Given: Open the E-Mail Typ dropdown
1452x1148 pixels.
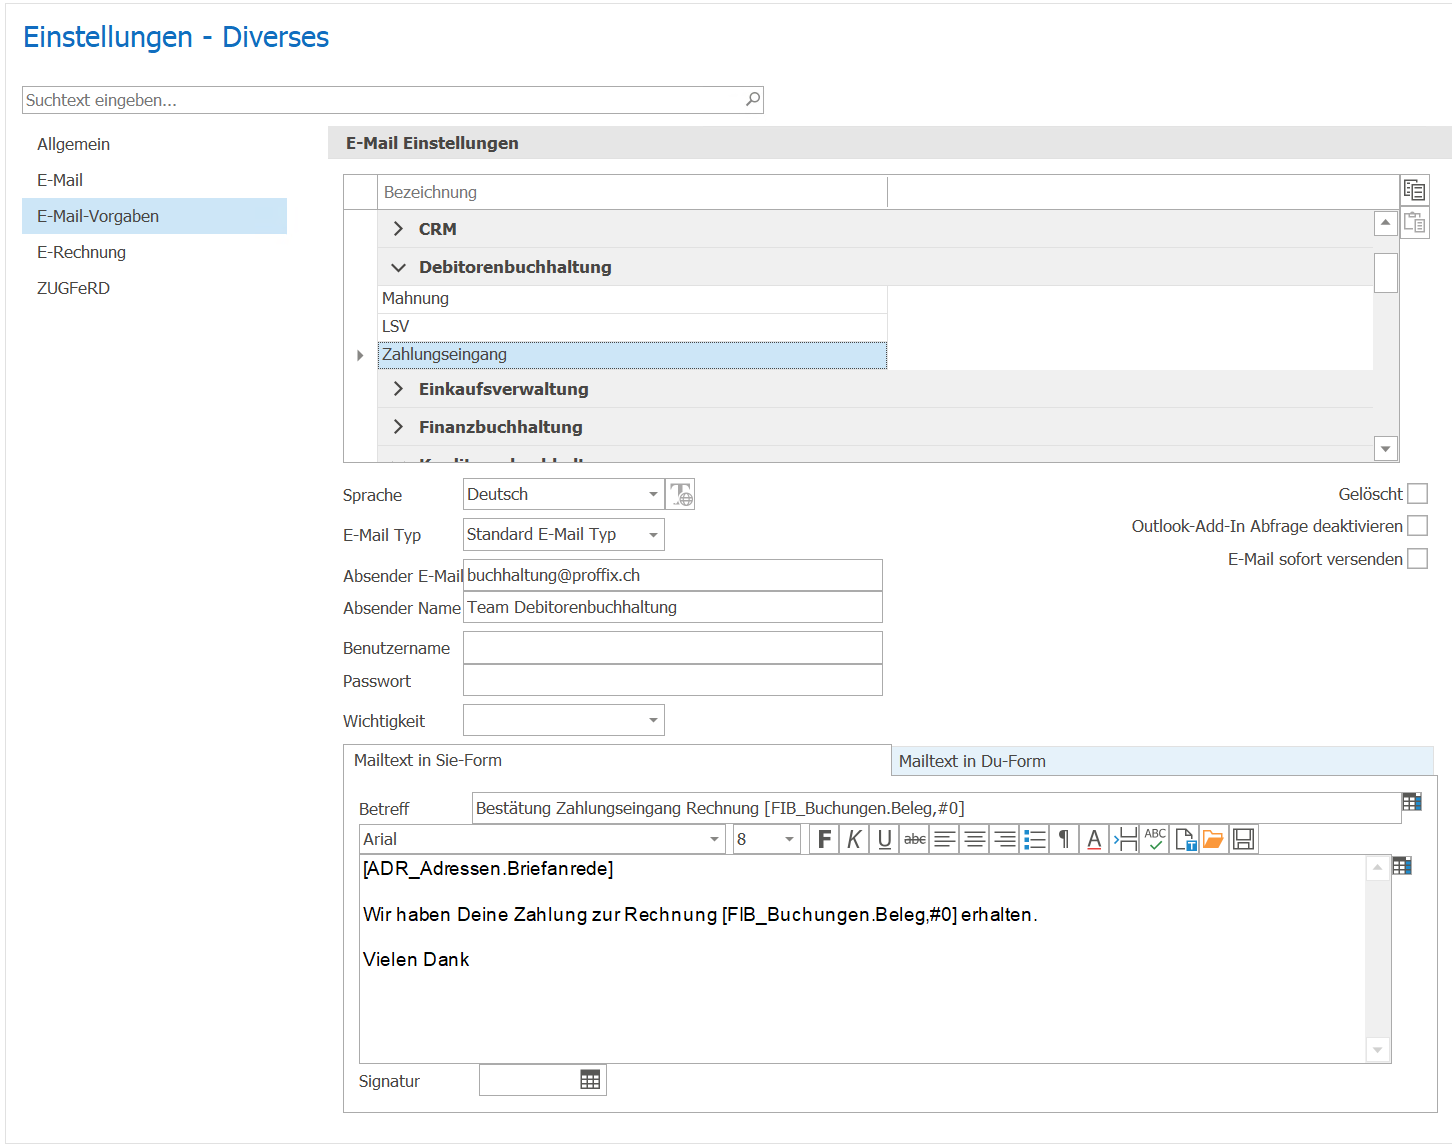Looking at the screenshot, I should pyautogui.click(x=653, y=534).
